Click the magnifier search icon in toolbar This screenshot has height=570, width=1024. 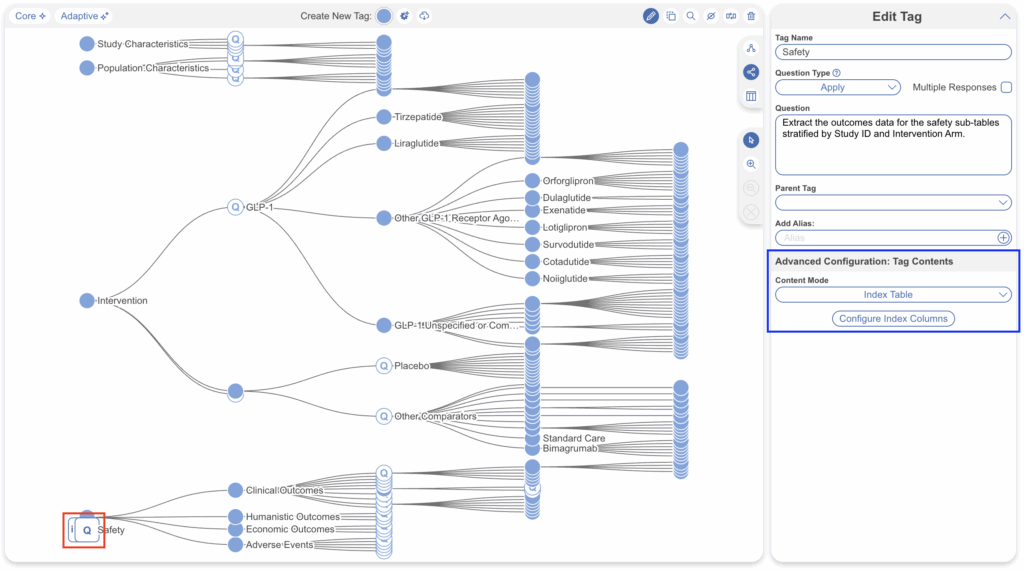pos(691,16)
